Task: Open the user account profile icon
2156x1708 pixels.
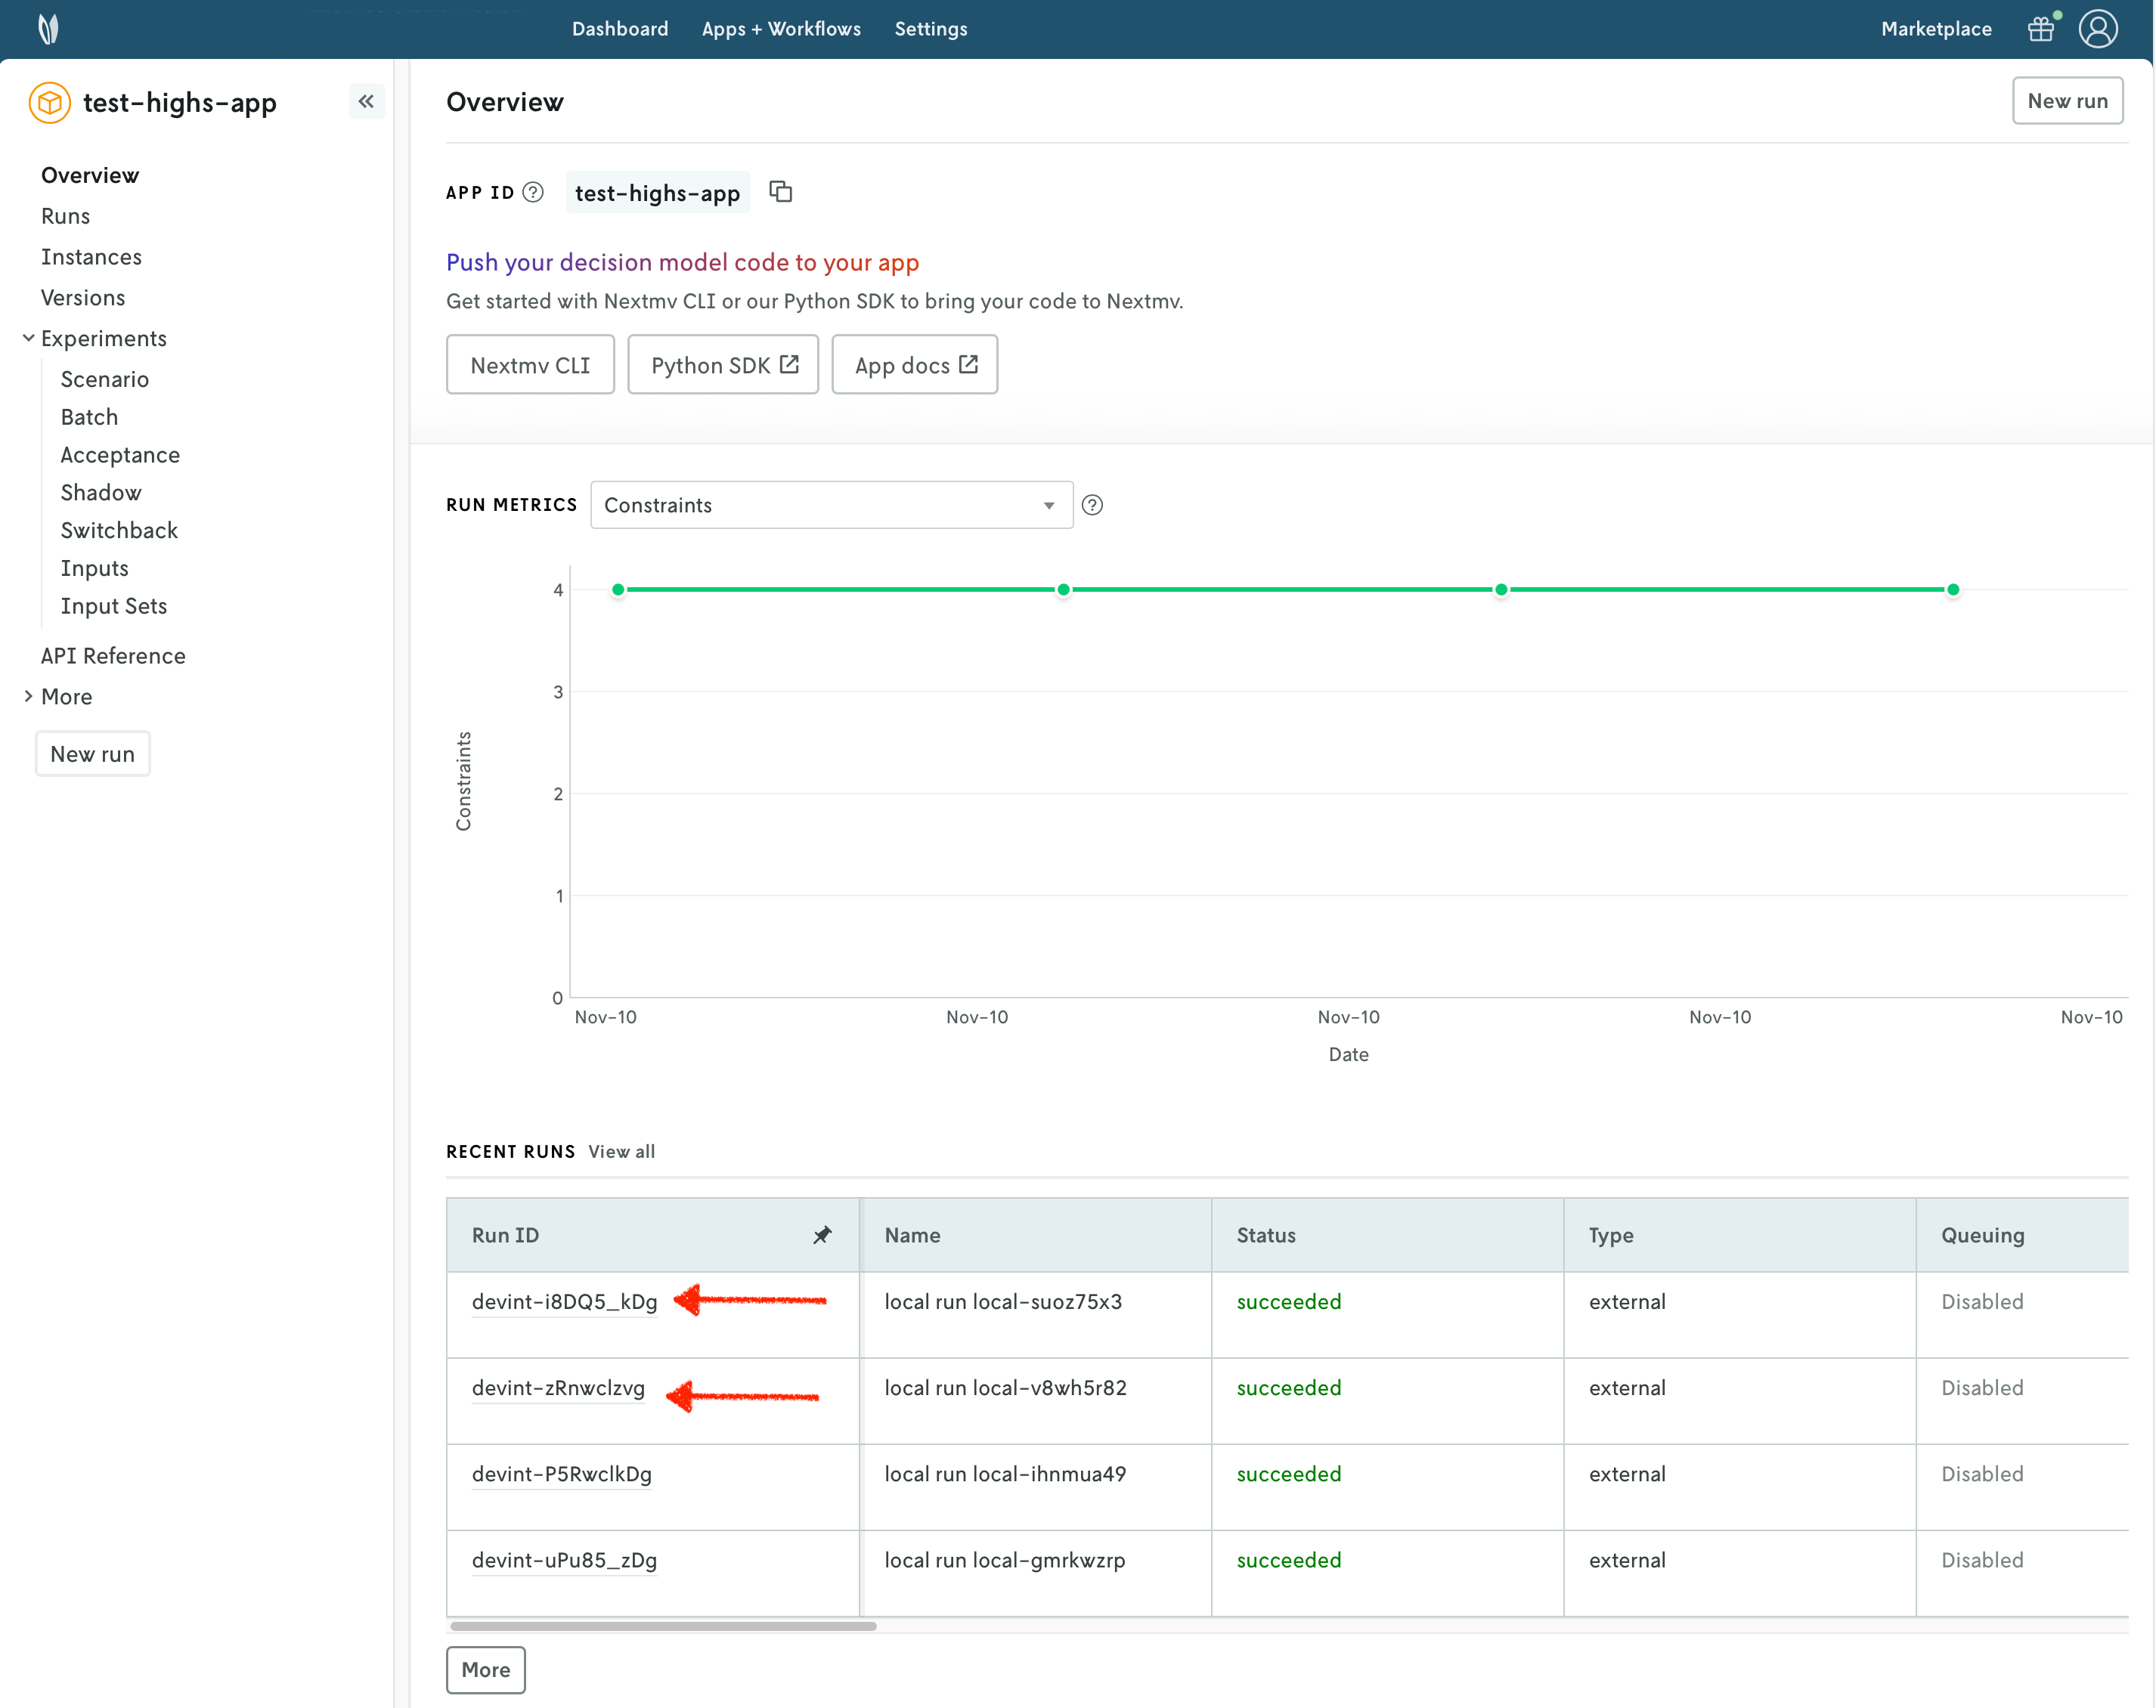Action: [x=2098, y=29]
